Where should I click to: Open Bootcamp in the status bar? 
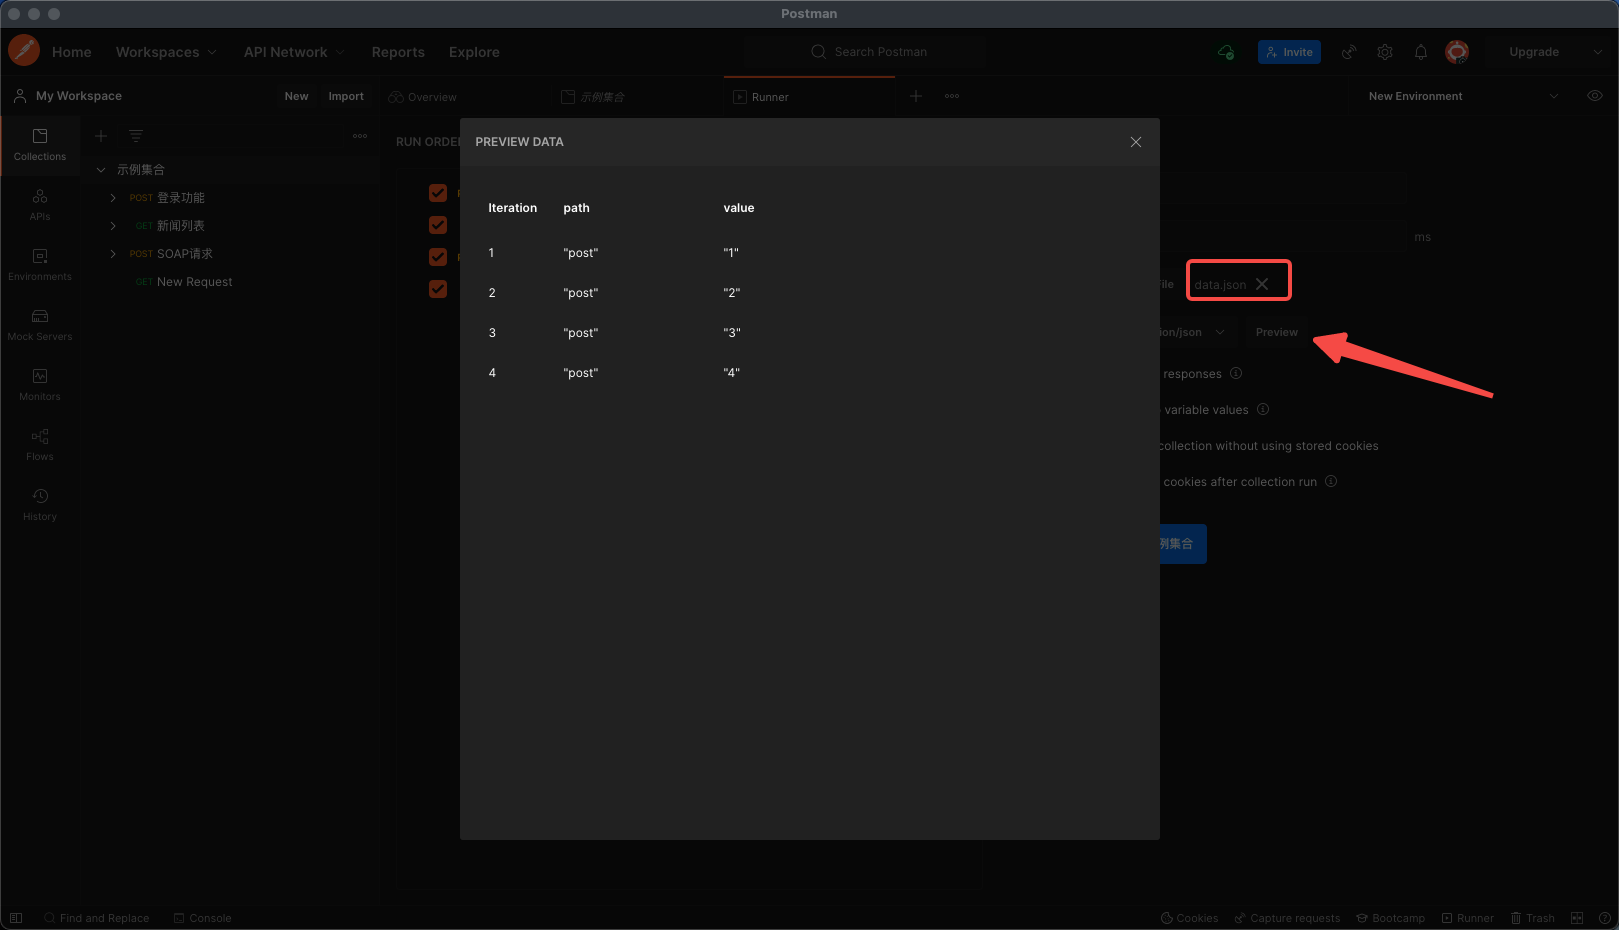pos(1390,918)
